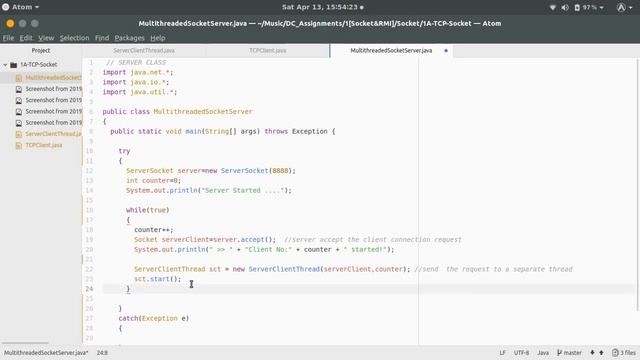Click the ServerClientThread.java file icon in tree

[x=19, y=134]
